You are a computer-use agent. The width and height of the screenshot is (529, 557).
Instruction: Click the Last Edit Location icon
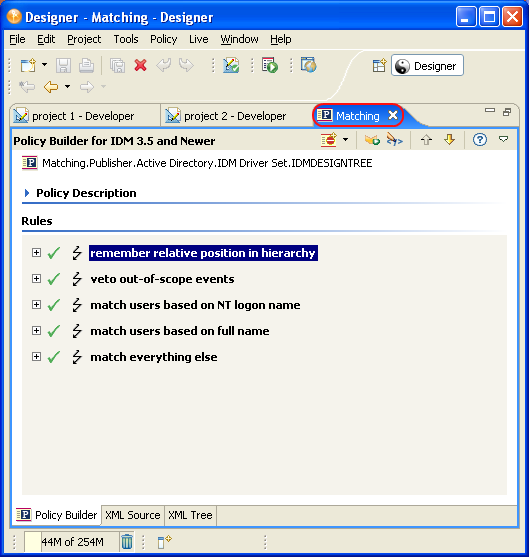(x=27, y=87)
